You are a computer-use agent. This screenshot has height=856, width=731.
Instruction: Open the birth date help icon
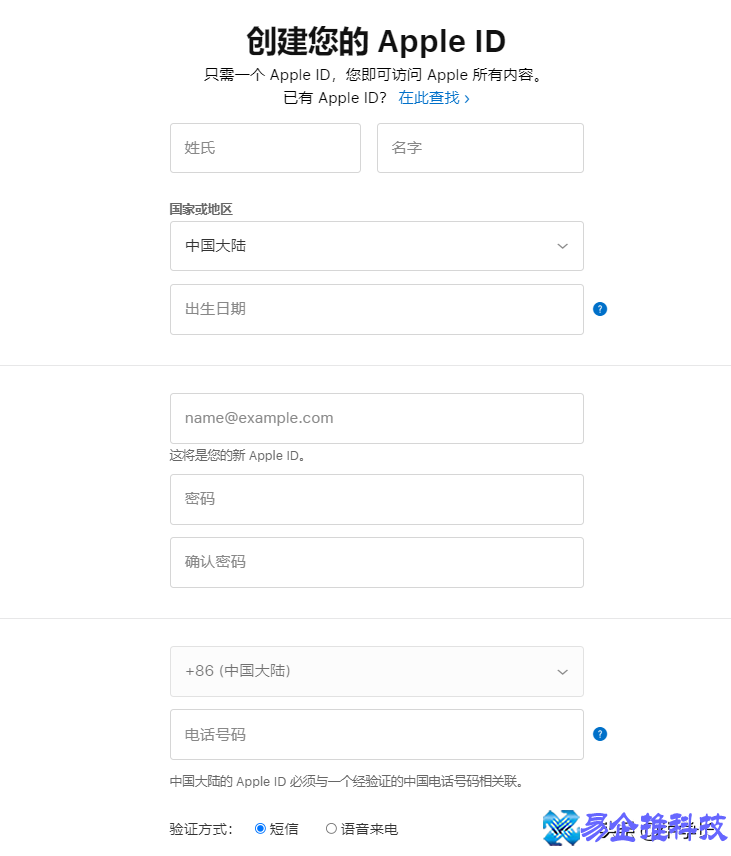[x=599, y=309]
